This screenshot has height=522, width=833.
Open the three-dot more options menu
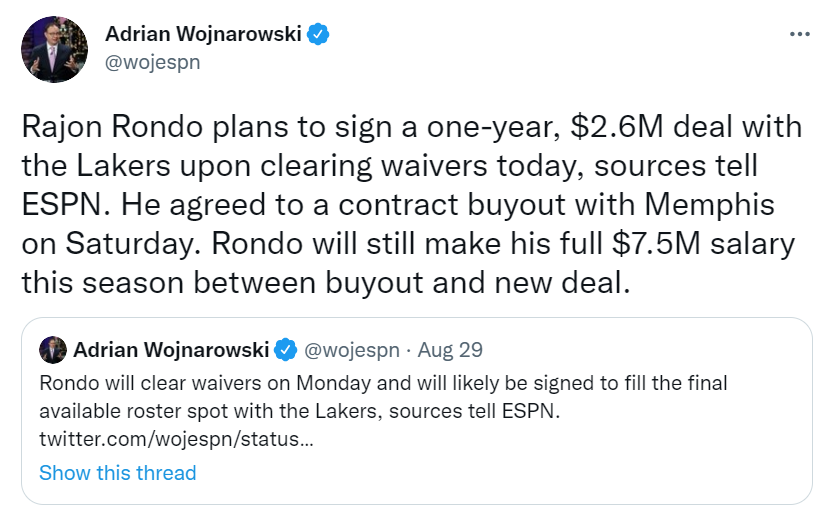click(800, 35)
